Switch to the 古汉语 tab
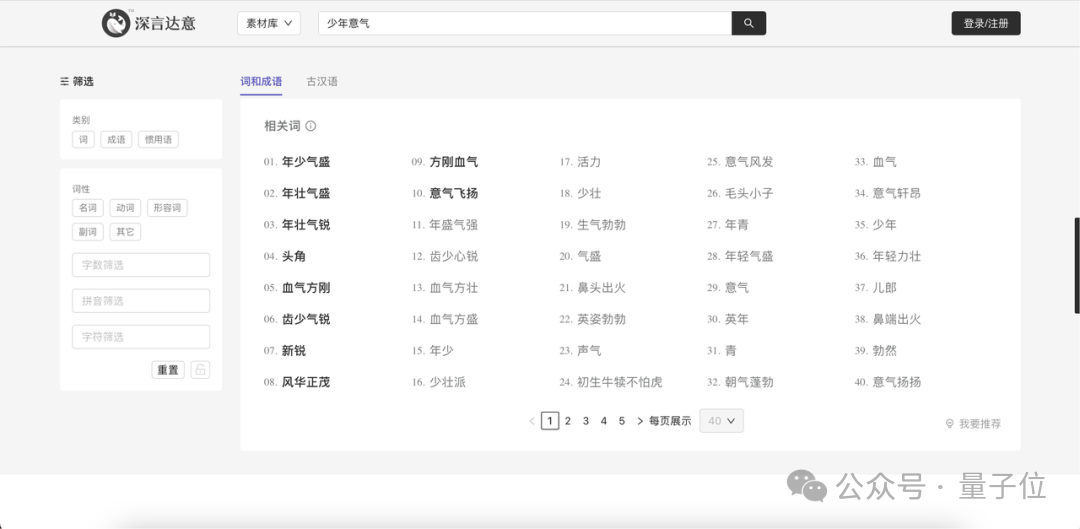The height and width of the screenshot is (529, 1080). [322, 81]
